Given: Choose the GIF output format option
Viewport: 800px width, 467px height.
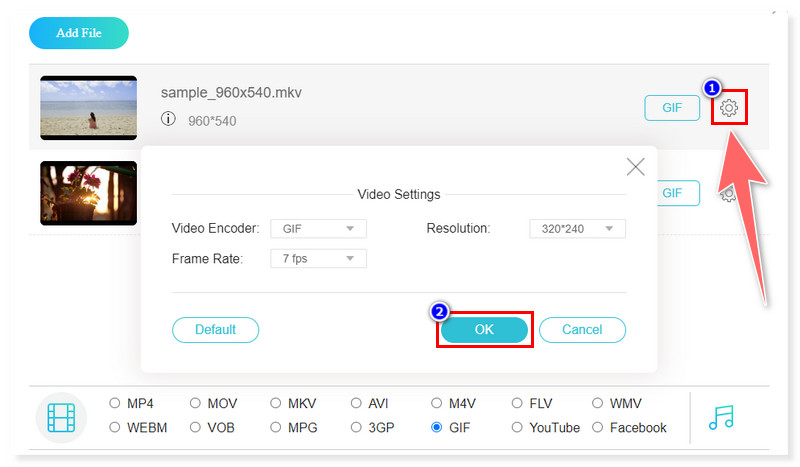Looking at the screenshot, I should tap(437, 428).
